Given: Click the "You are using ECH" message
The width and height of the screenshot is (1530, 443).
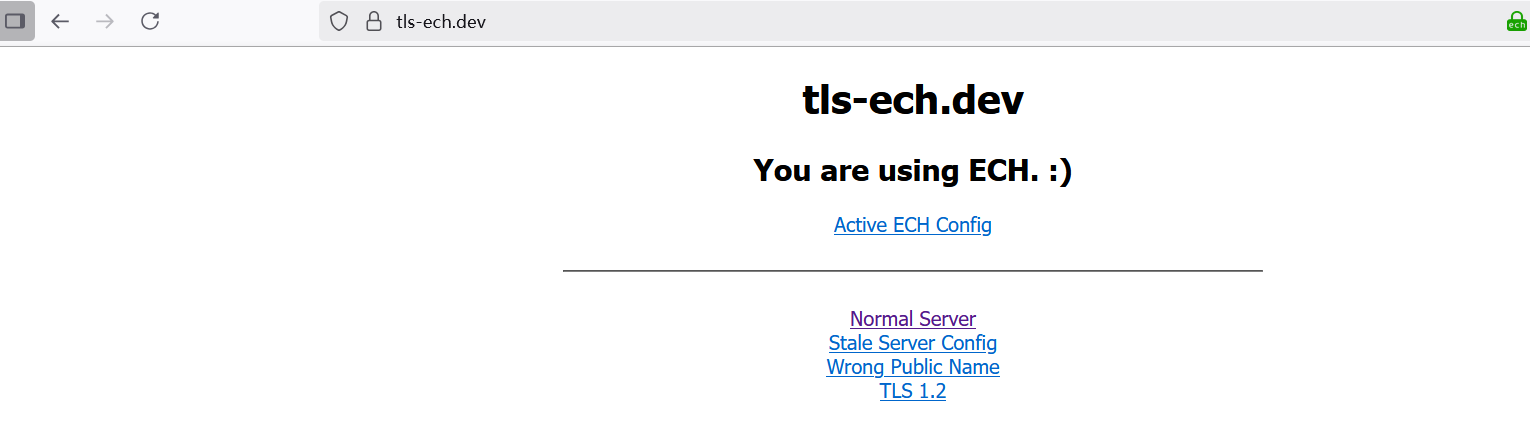Looking at the screenshot, I should (913, 171).
